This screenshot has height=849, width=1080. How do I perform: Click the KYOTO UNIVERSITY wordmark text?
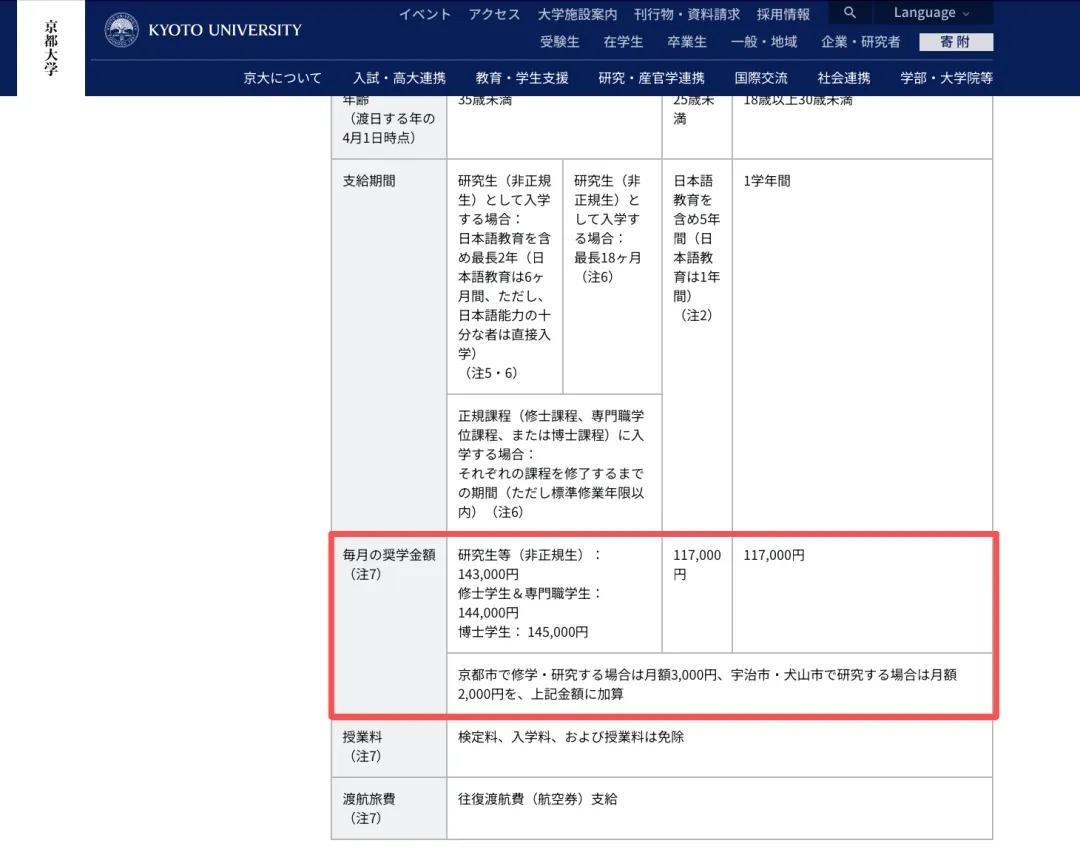[x=225, y=30]
